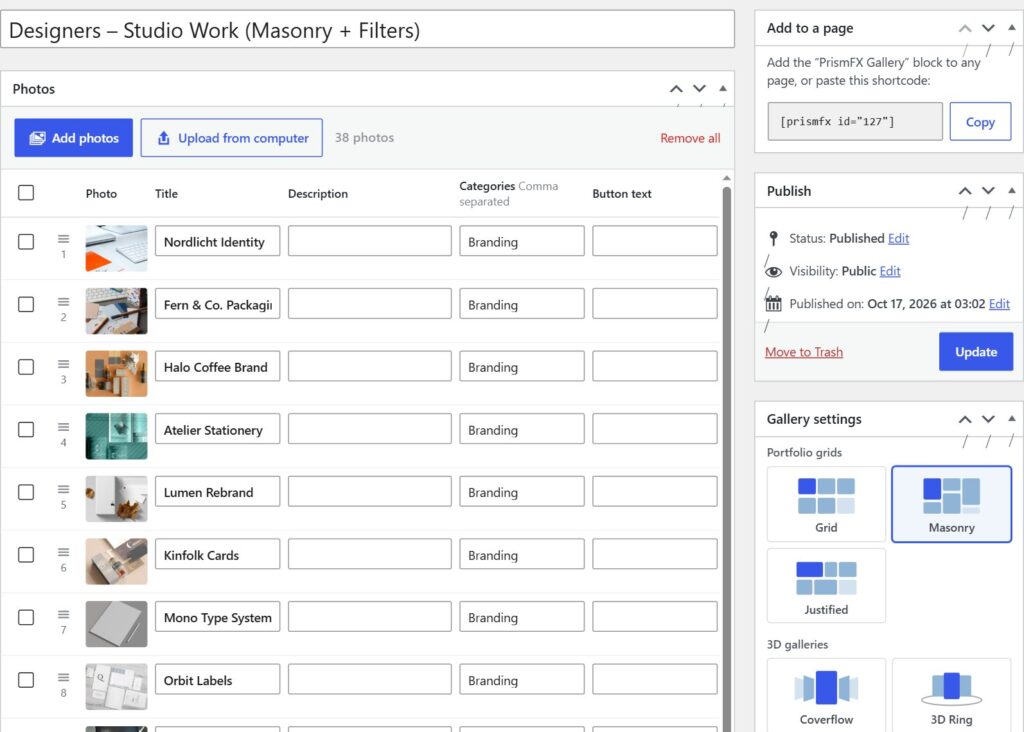Viewport: 1024px width, 732px height.
Task: Click the status pin icon in Publish
Action: [773, 238]
